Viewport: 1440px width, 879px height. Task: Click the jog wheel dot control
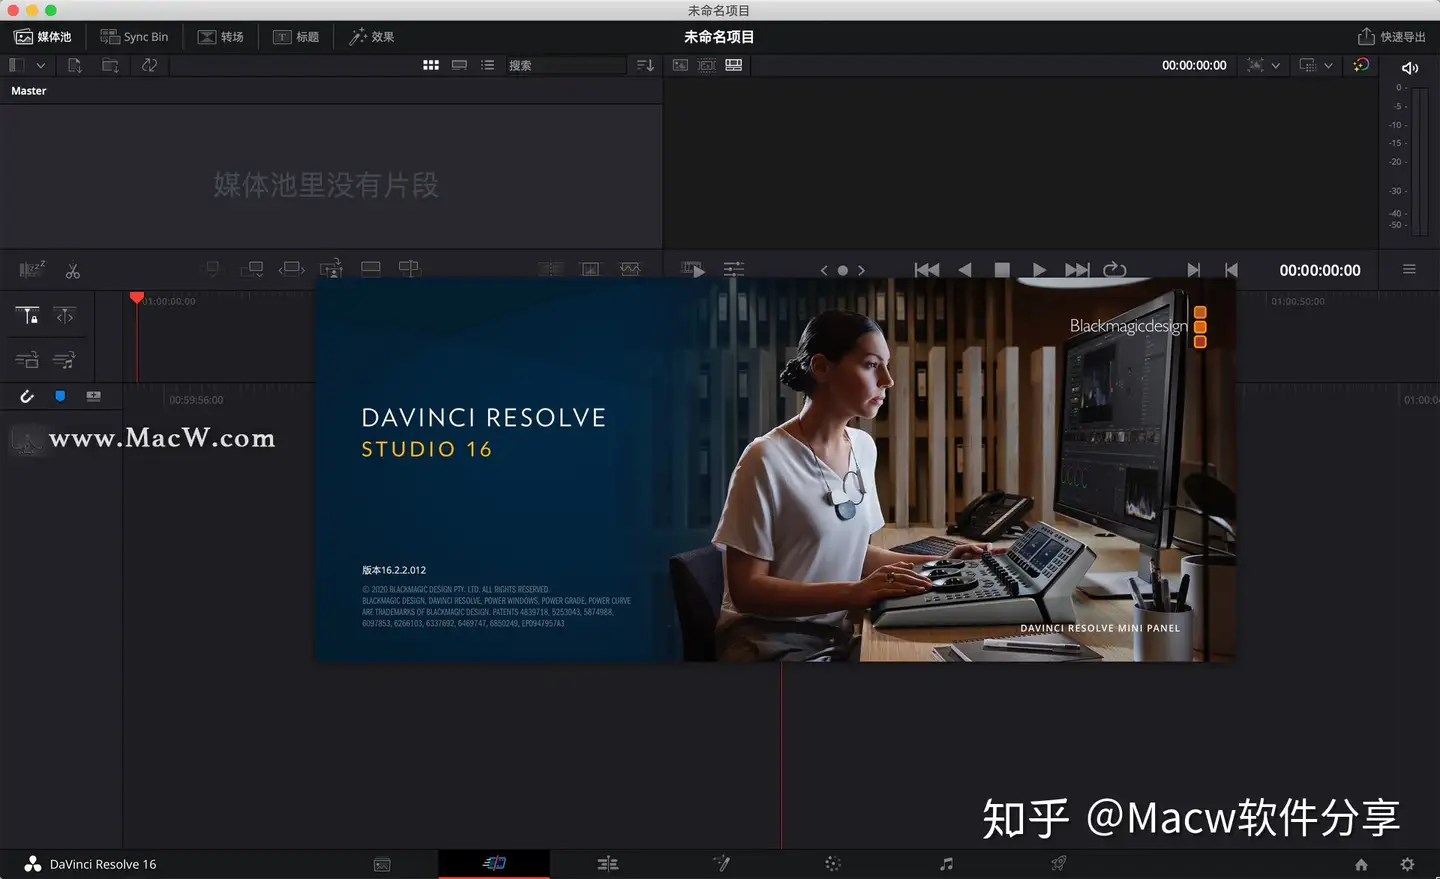click(843, 270)
